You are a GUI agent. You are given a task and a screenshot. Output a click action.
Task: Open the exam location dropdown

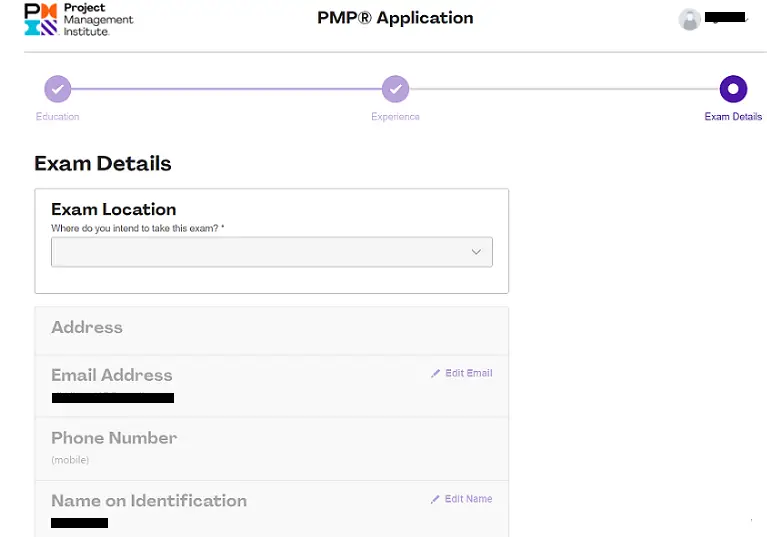(271, 252)
